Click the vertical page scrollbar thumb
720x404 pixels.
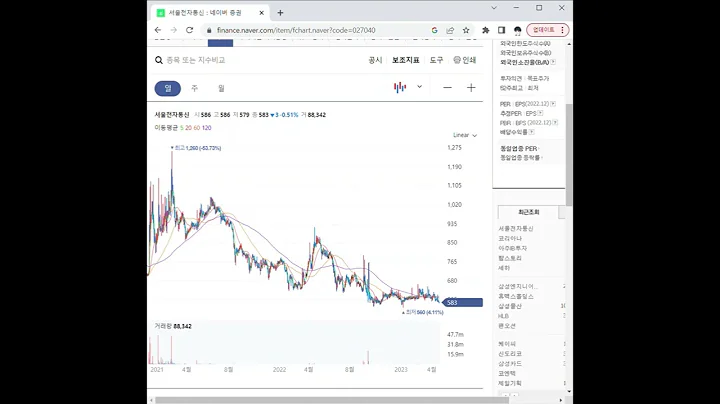click(x=569, y=155)
